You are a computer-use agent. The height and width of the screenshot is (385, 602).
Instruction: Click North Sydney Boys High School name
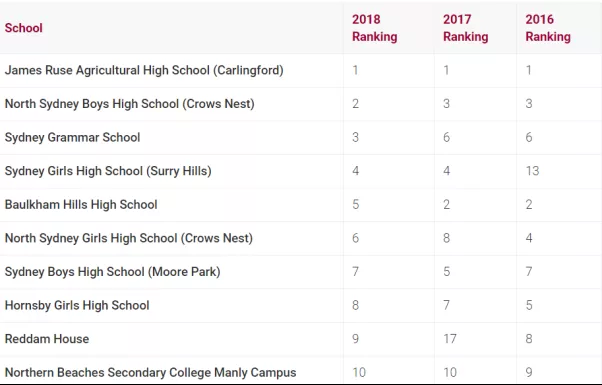[x=129, y=104]
